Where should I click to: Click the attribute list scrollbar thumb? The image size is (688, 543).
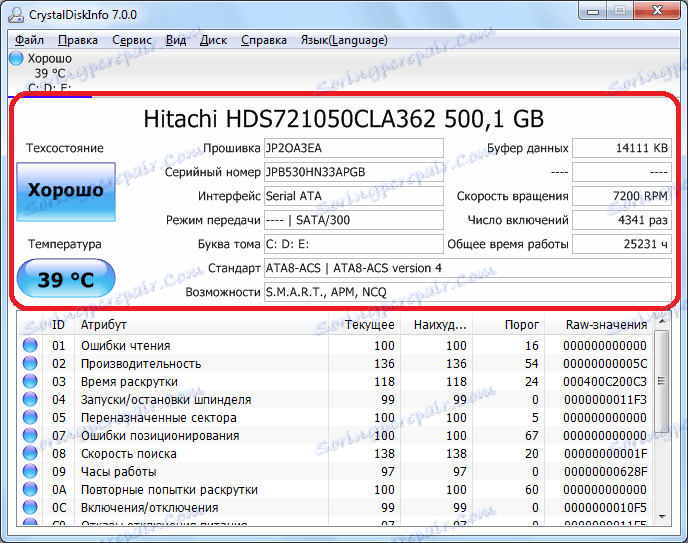tap(662, 381)
